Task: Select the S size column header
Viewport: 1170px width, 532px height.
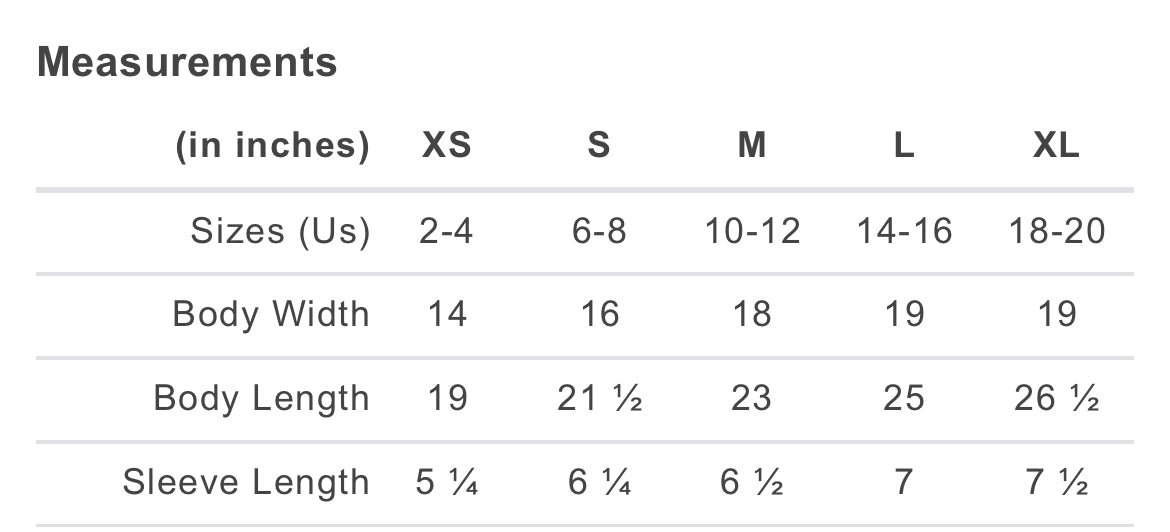Action: click(598, 146)
